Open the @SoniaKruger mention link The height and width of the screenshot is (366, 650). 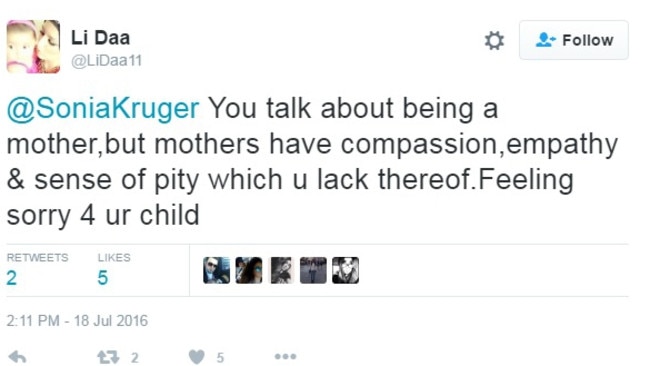tap(103, 109)
